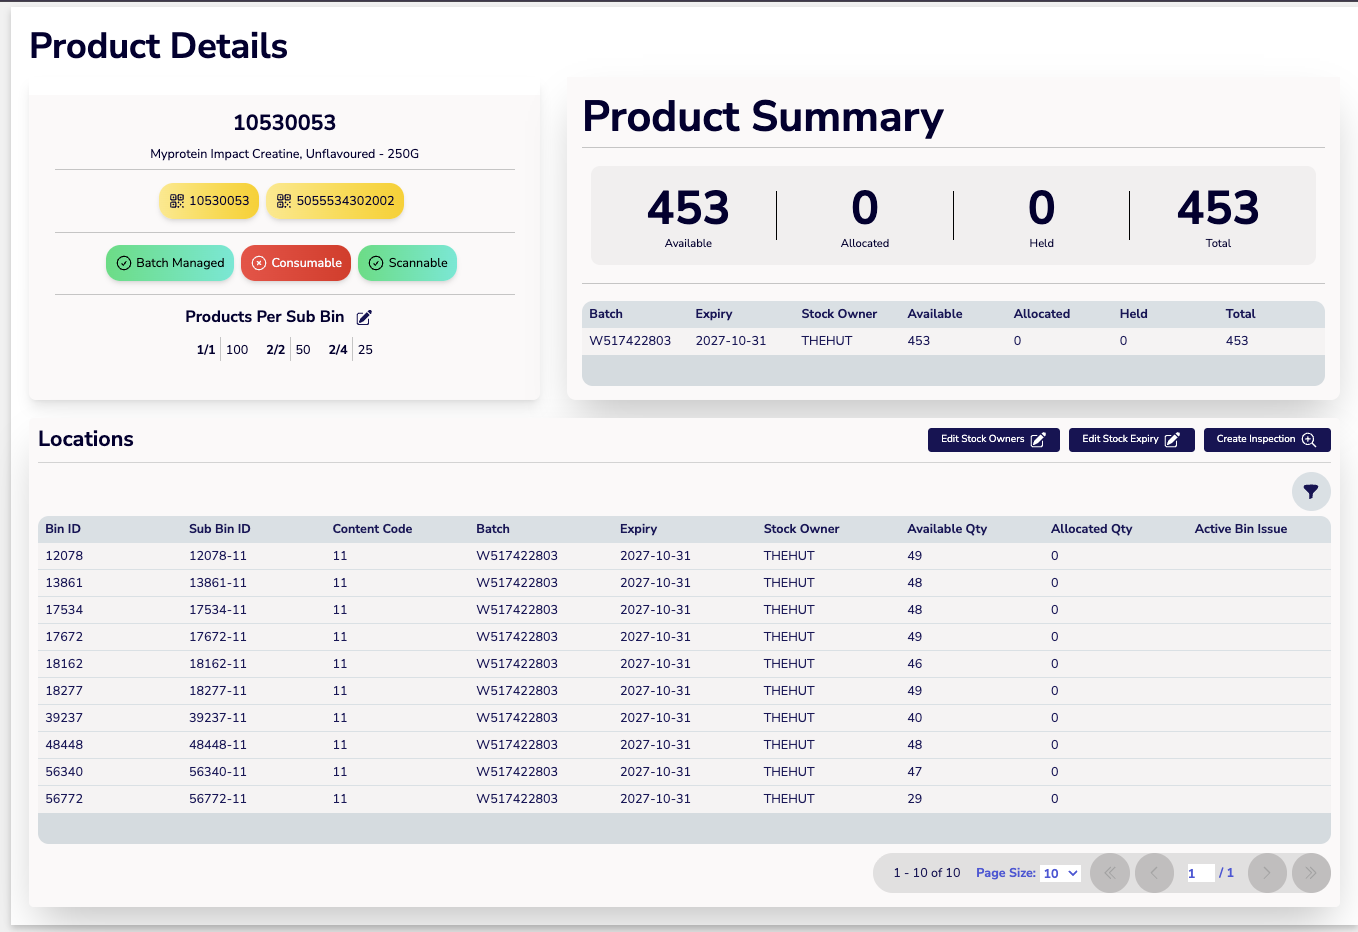
Task: Expand the Page Size dropdown
Action: click(1061, 873)
